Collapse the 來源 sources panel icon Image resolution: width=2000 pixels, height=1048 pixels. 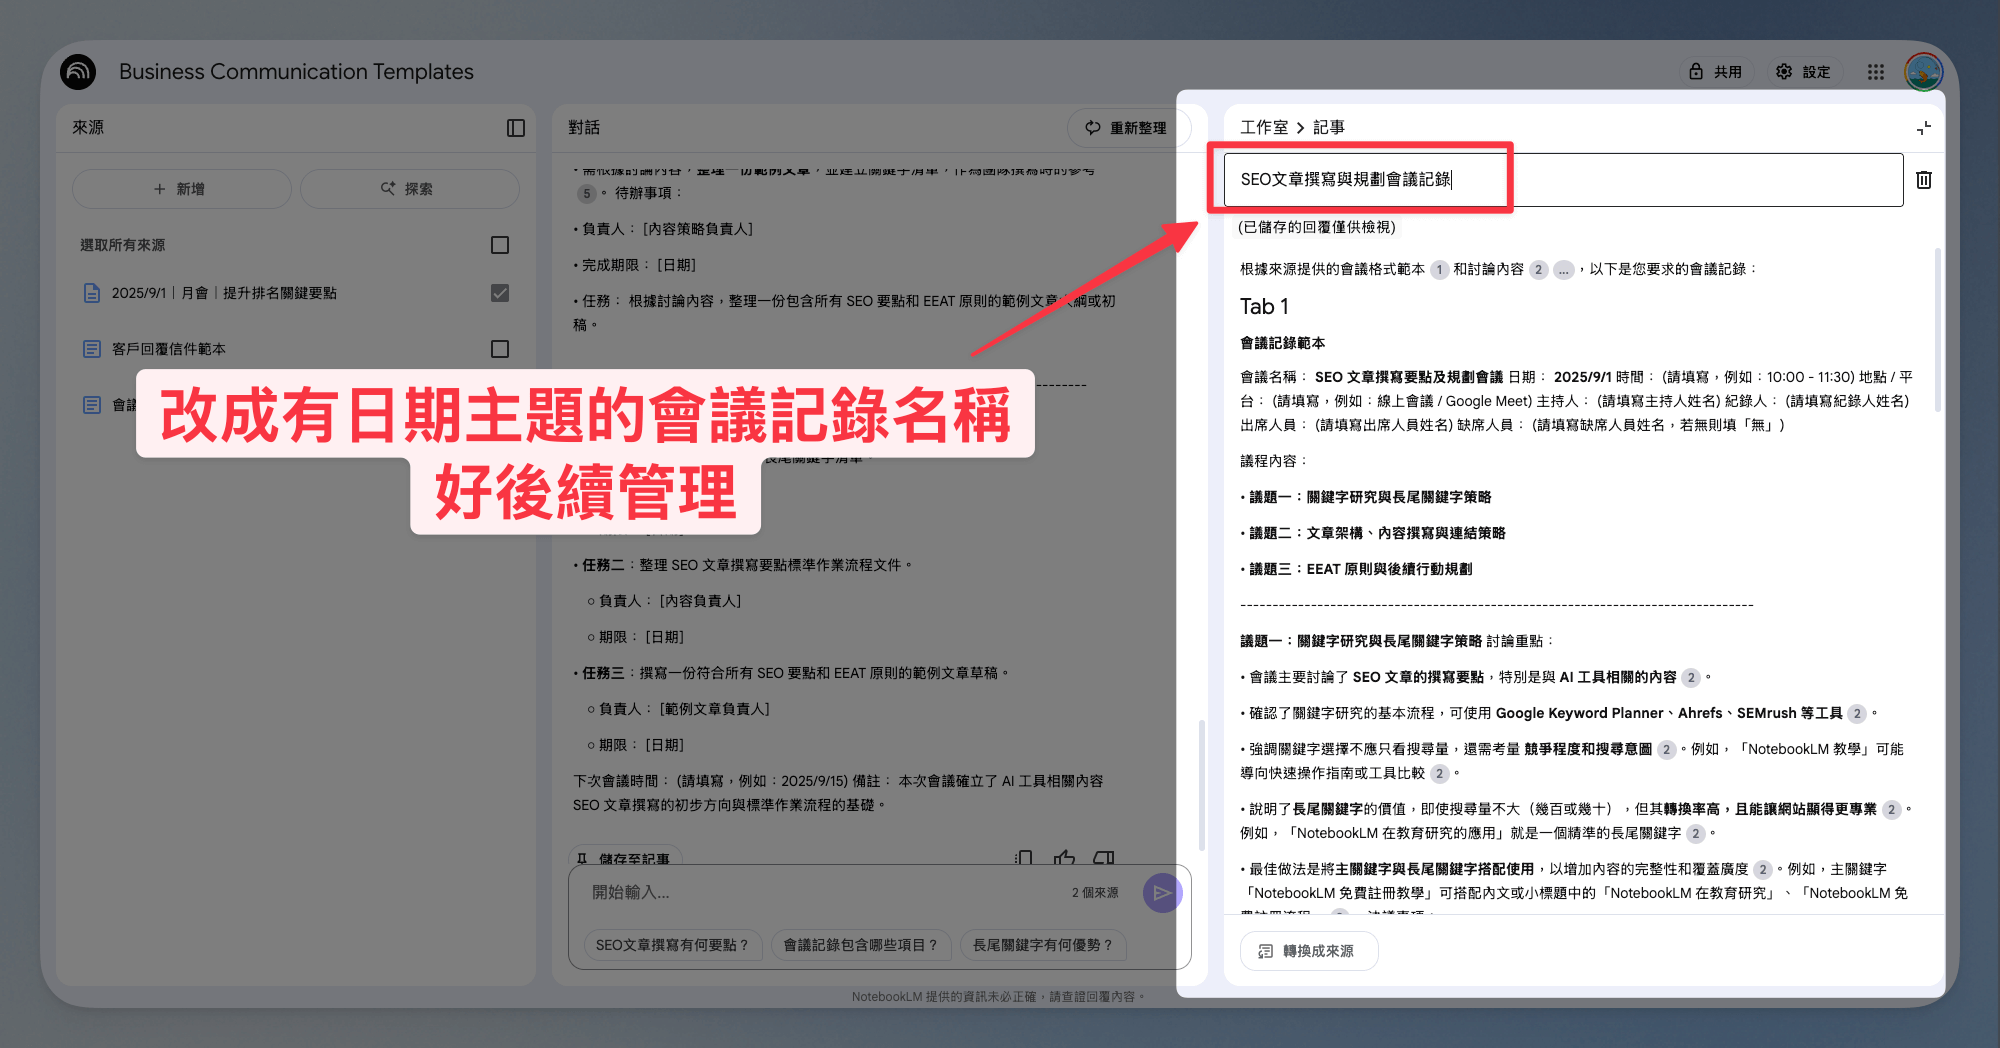point(516,128)
